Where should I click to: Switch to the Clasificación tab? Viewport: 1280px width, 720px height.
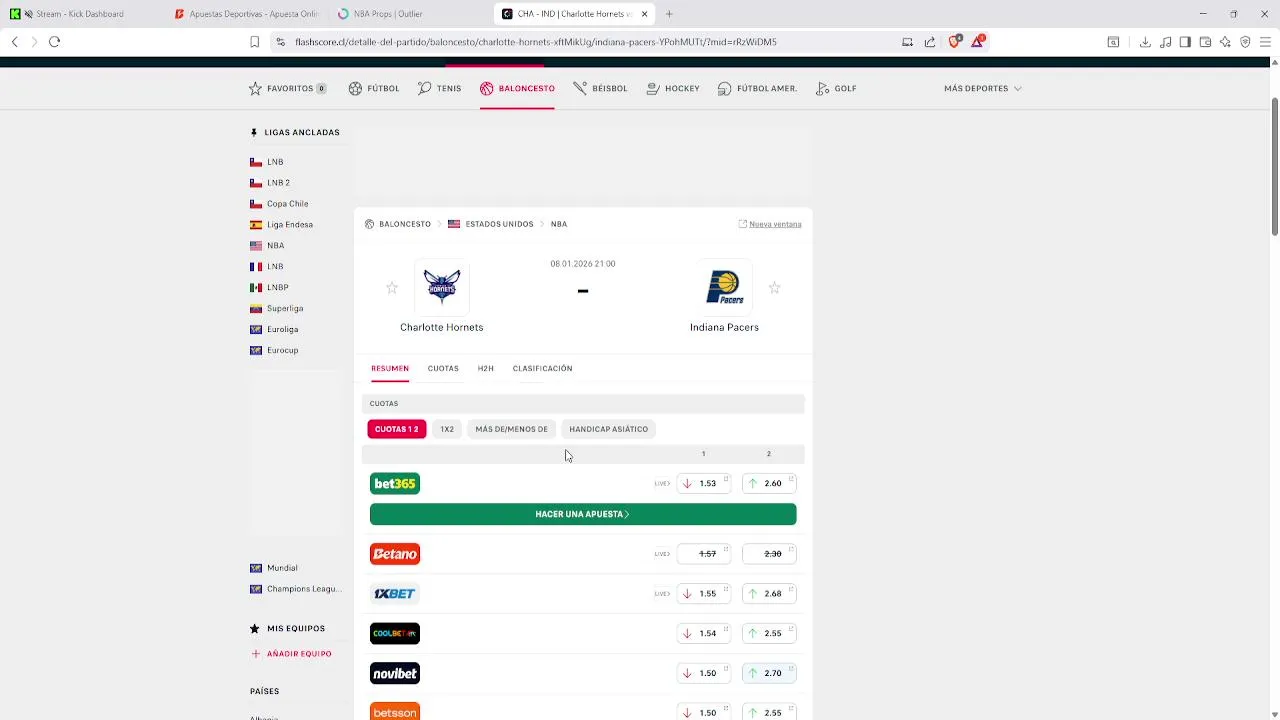click(542, 369)
